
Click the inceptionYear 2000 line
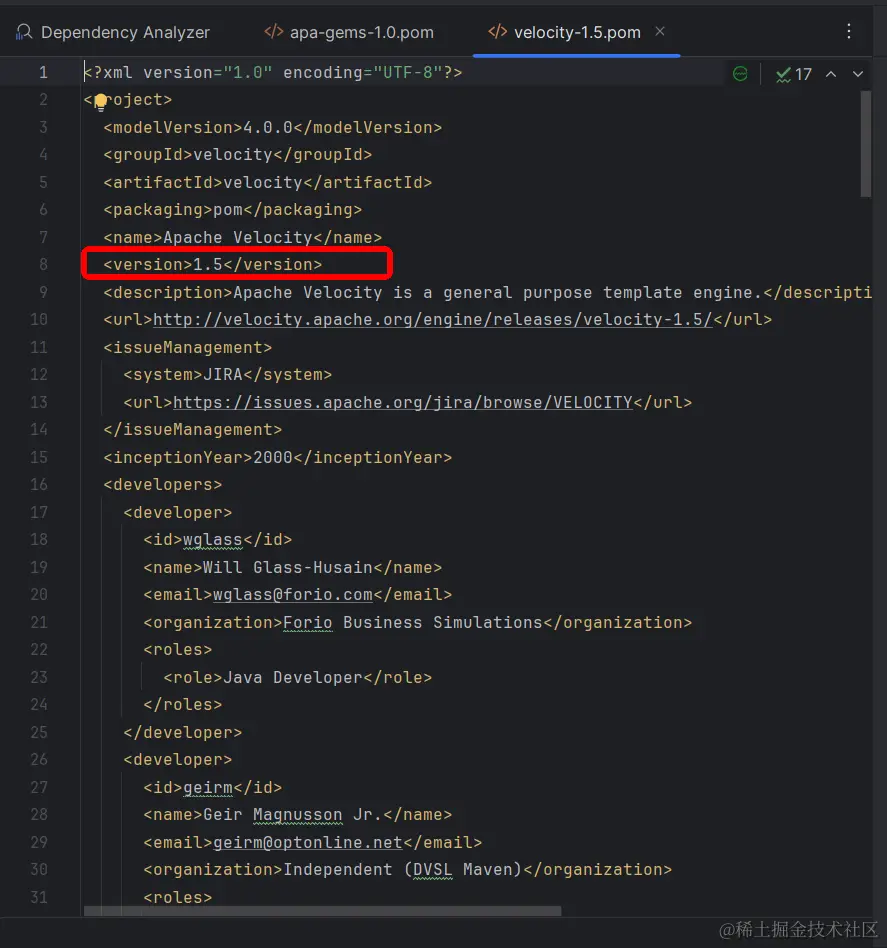pyautogui.click(x=278, y=458)
